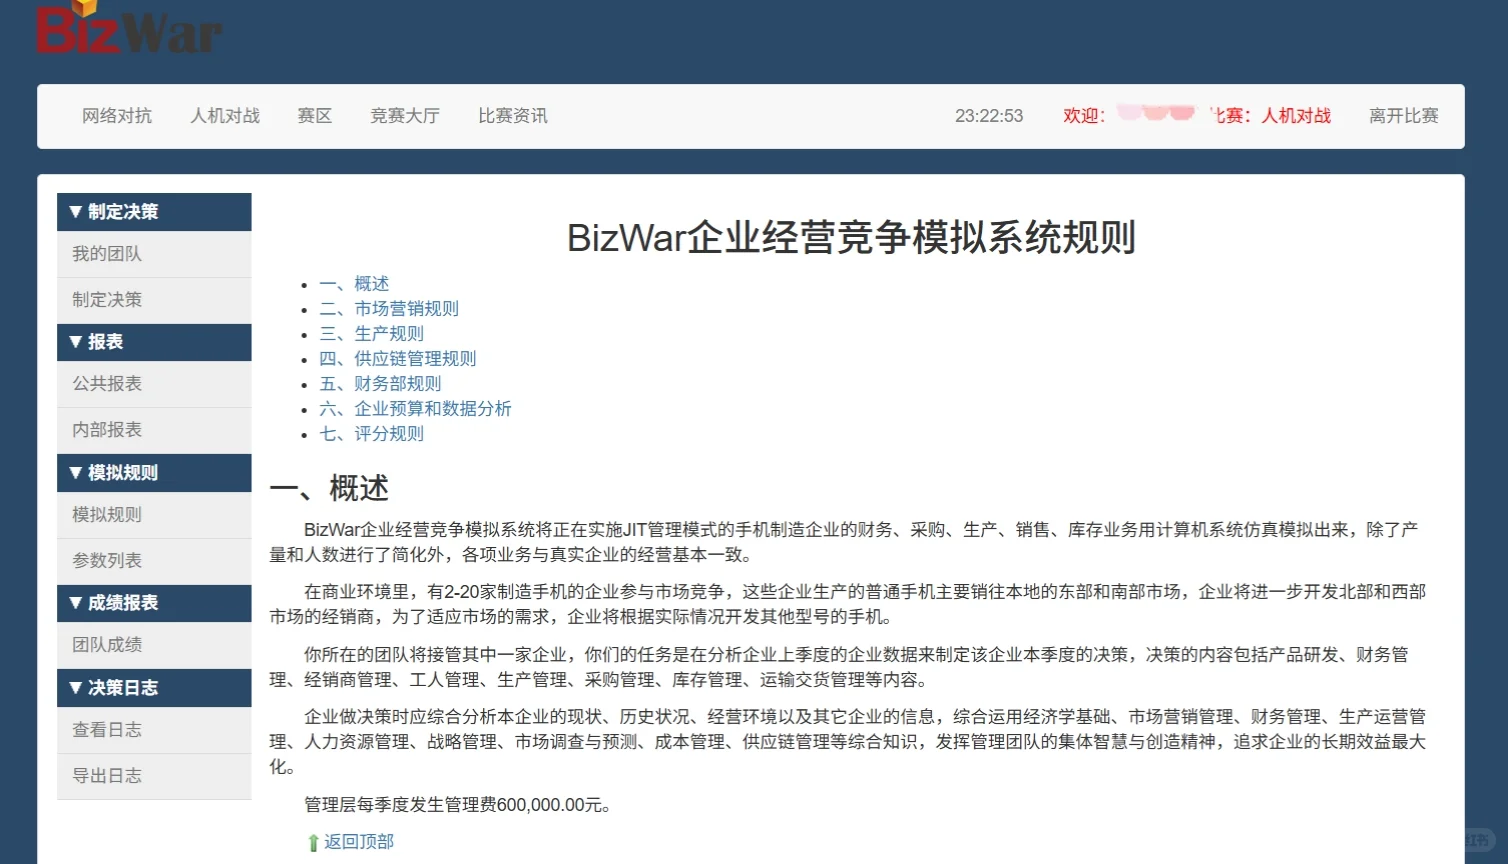The height and width of the screenshot is (864, 1508).
Task: Select 比赛资讯 in the navbar
Action: pos(513,116)
